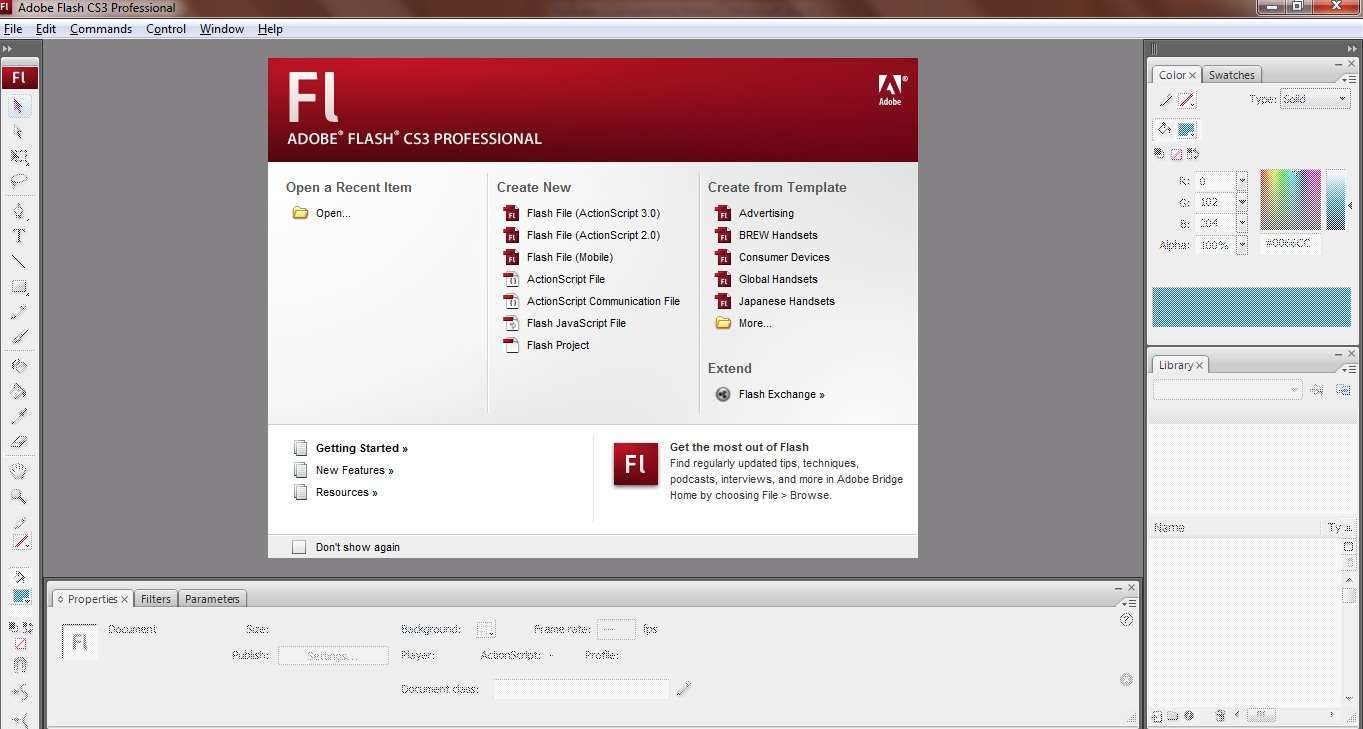
Task: Select the Paint Bucket tool
Action: tap(19, 391)
